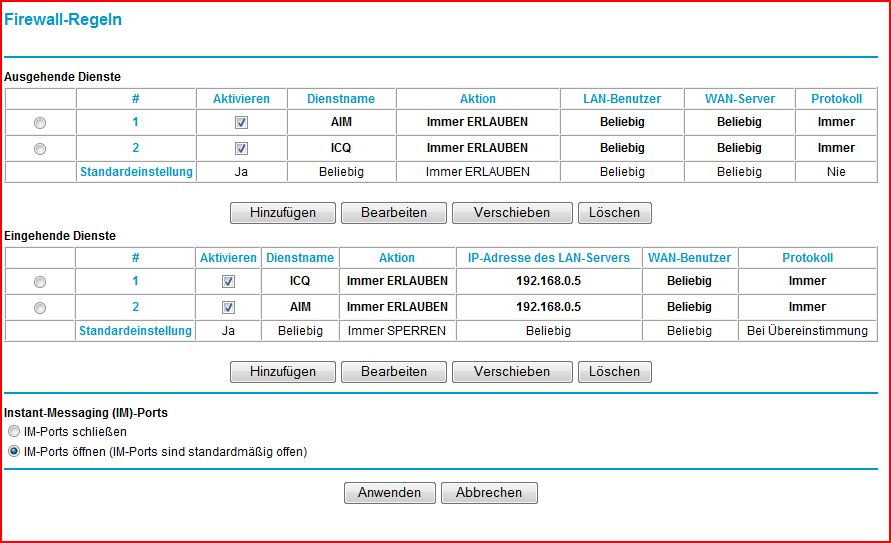Click WAN-Server column header

click(740, 99)
